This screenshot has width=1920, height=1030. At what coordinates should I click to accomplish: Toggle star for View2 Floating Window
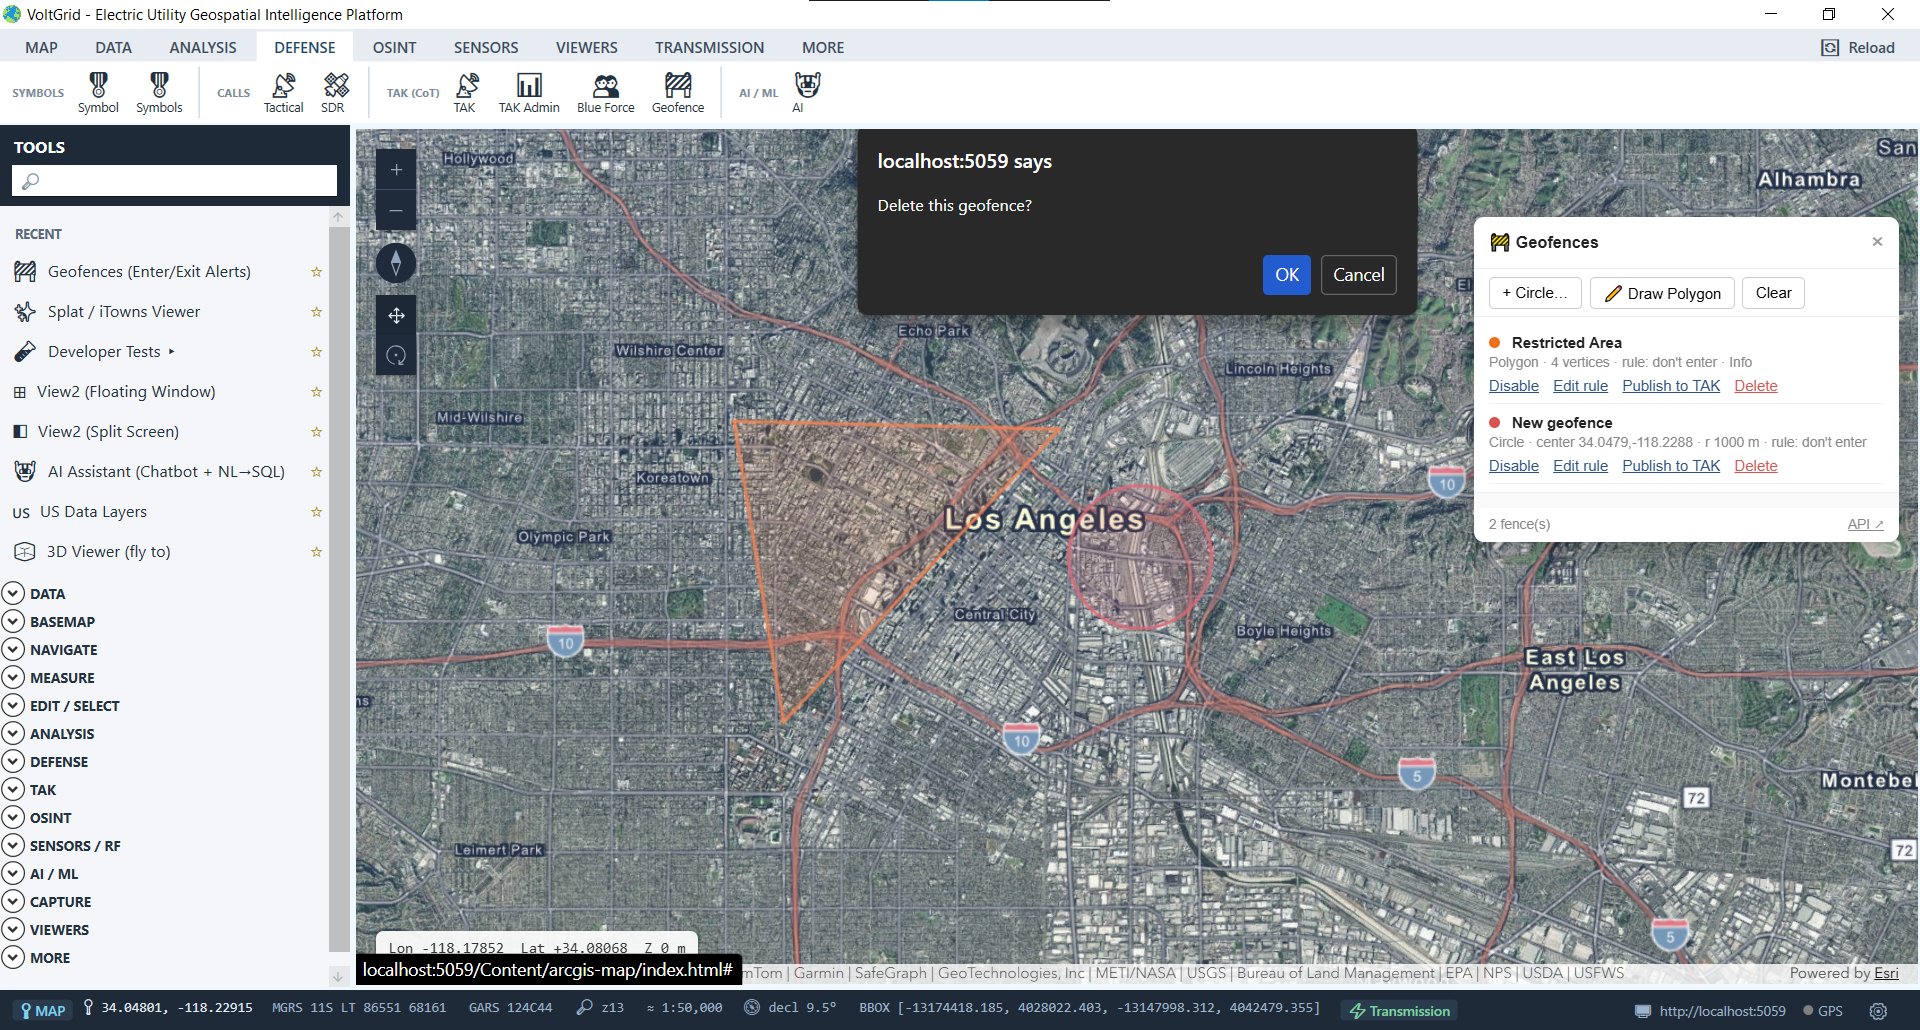coord(316,392)
